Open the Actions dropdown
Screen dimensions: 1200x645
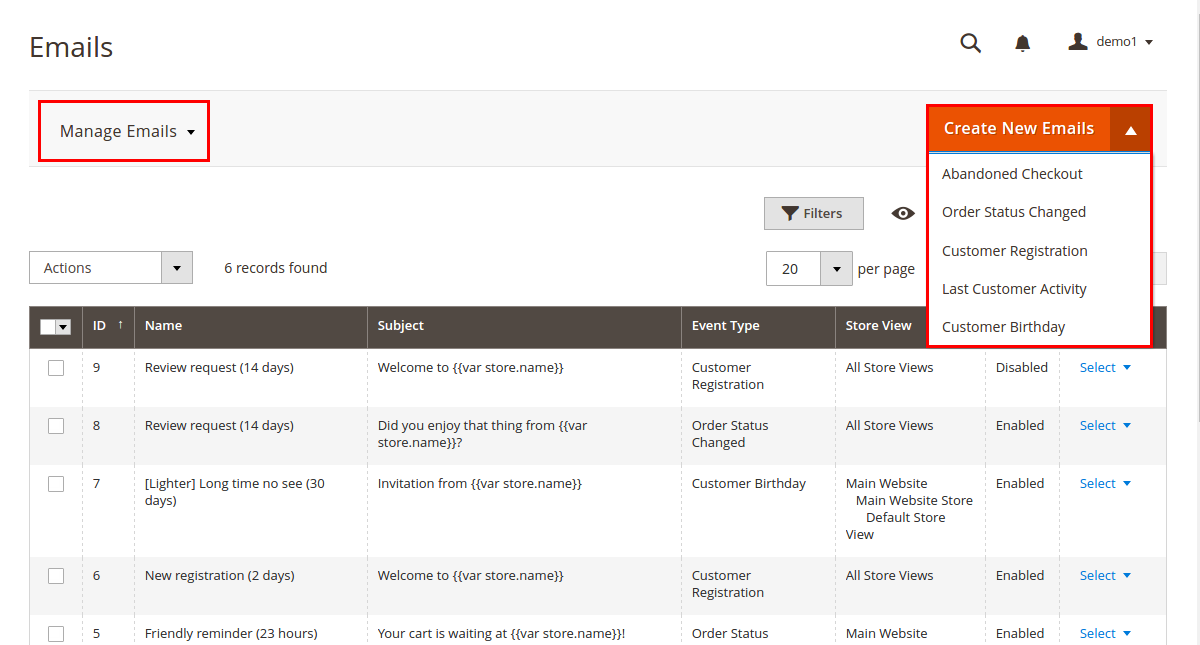point(111,268)
